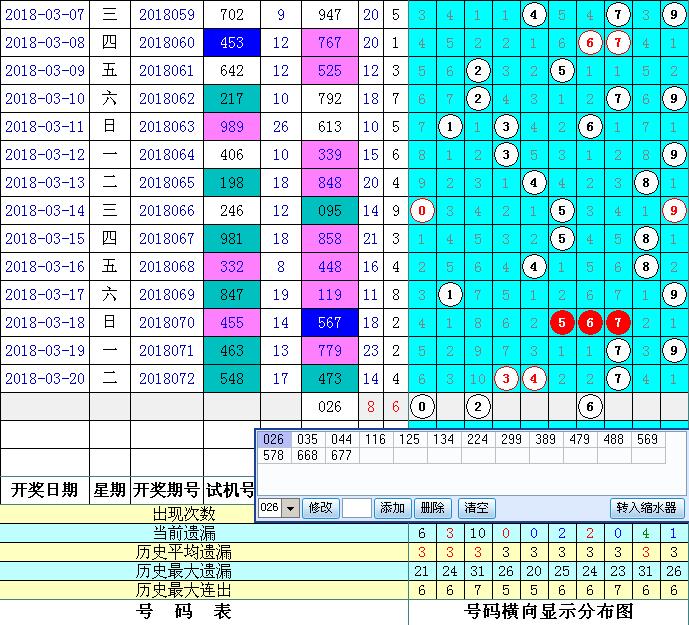Screen dimensions: 689x625
Task: Choose highlighted number 026 in the list
Action: click(272, 439)
